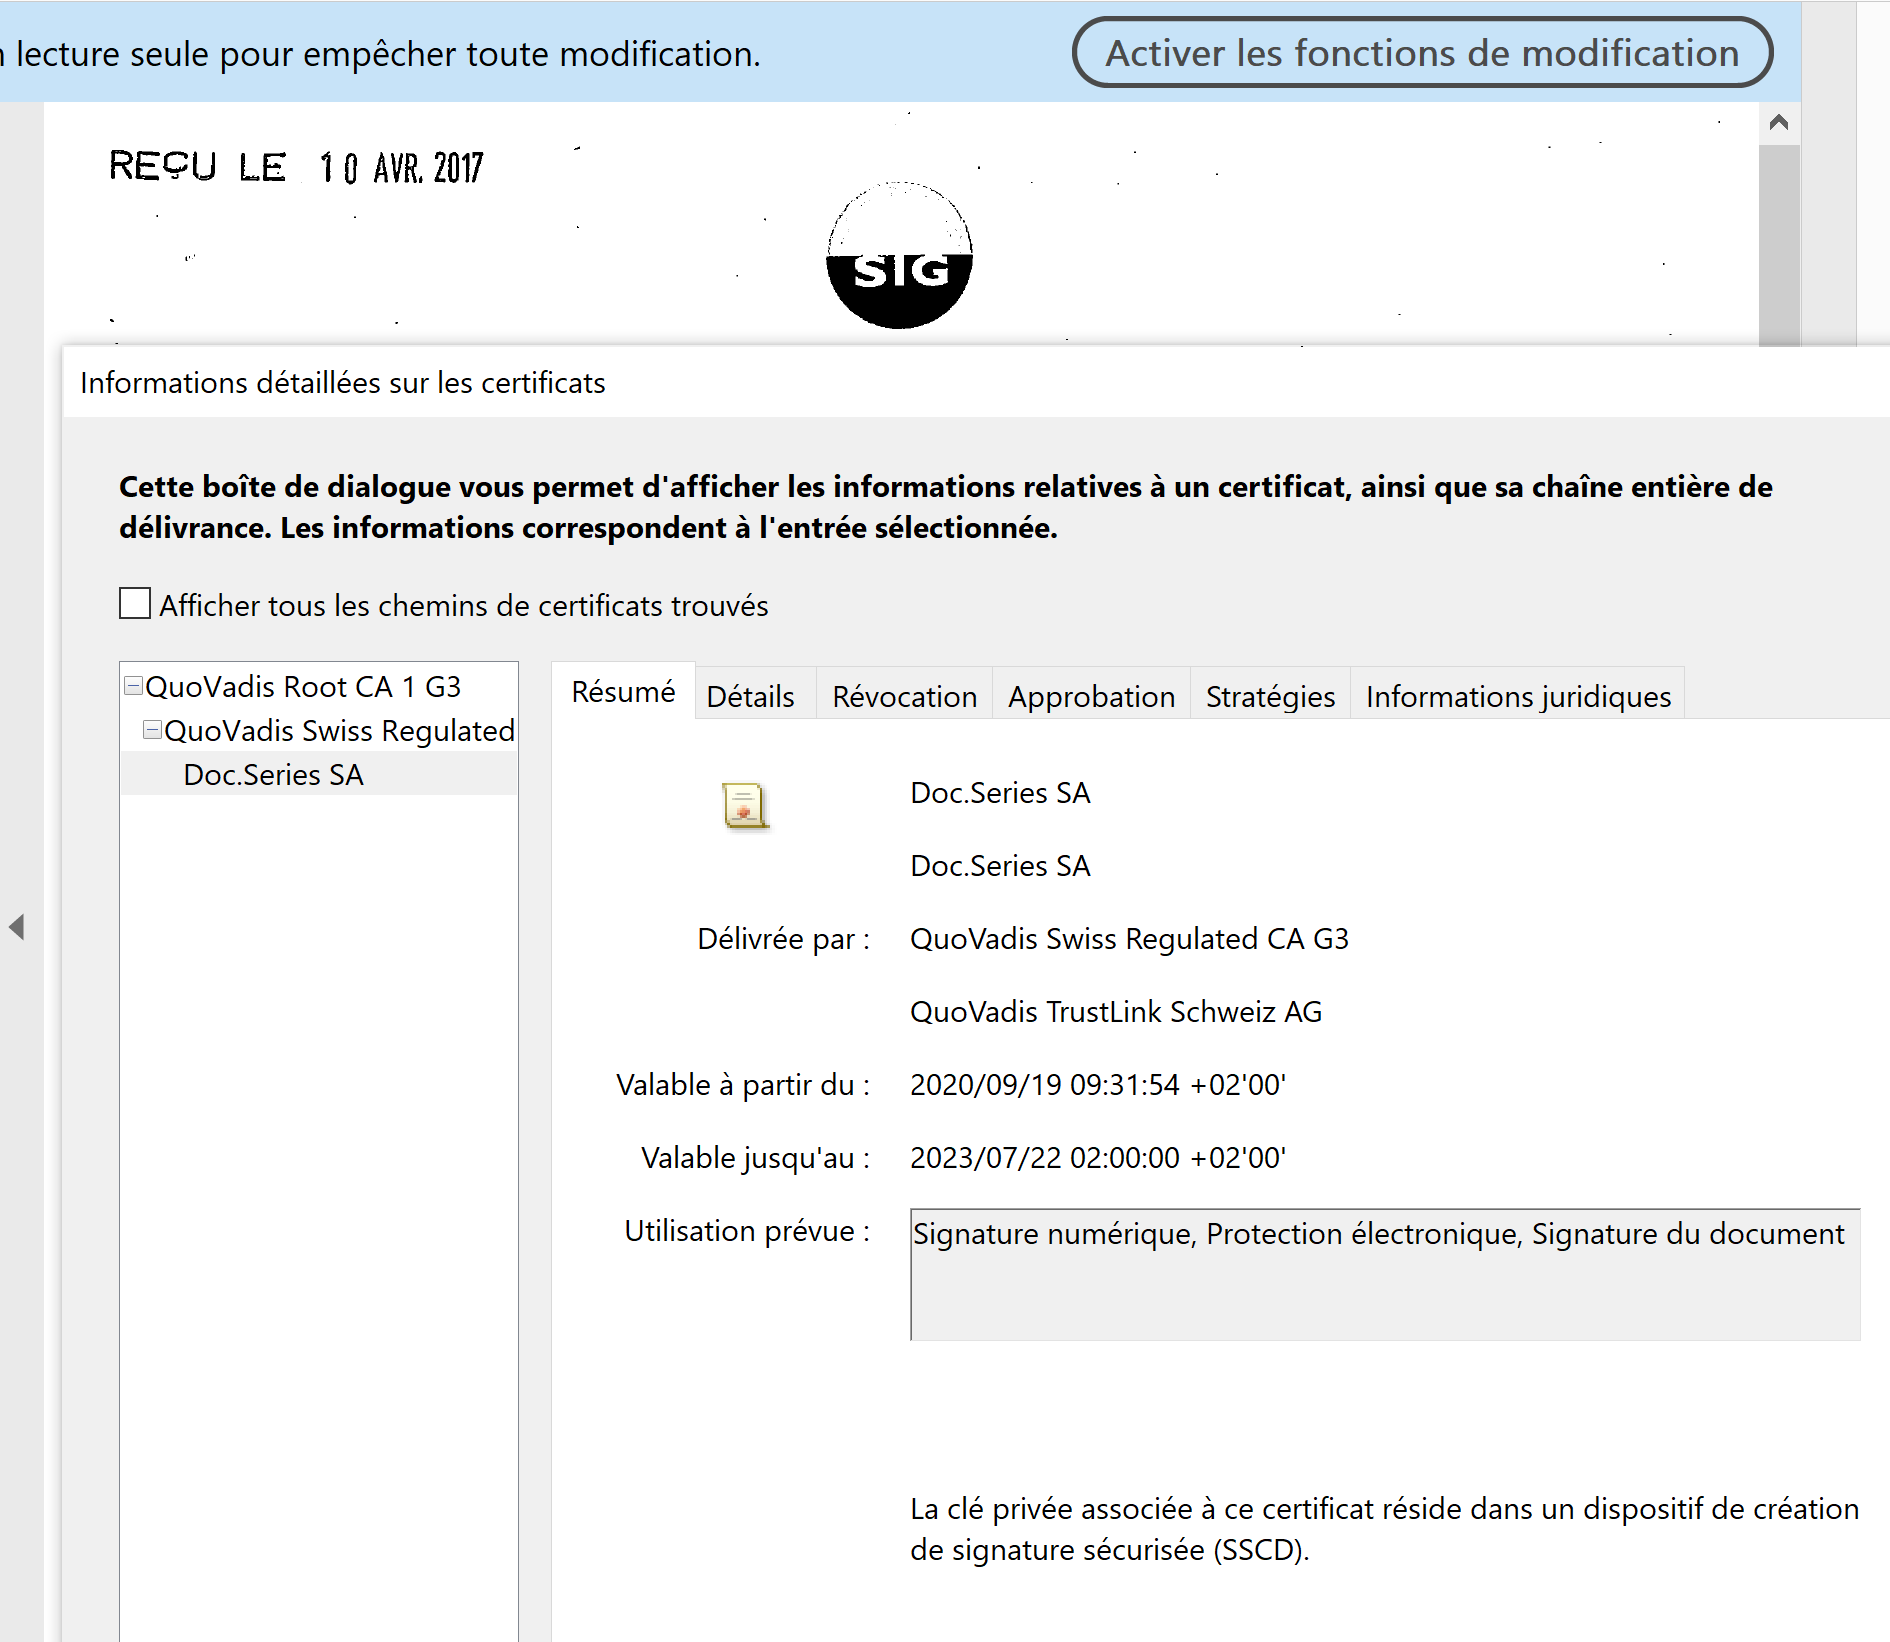Click the SIG logo in document
The image size is (1890, 1642).
(900, 256)
